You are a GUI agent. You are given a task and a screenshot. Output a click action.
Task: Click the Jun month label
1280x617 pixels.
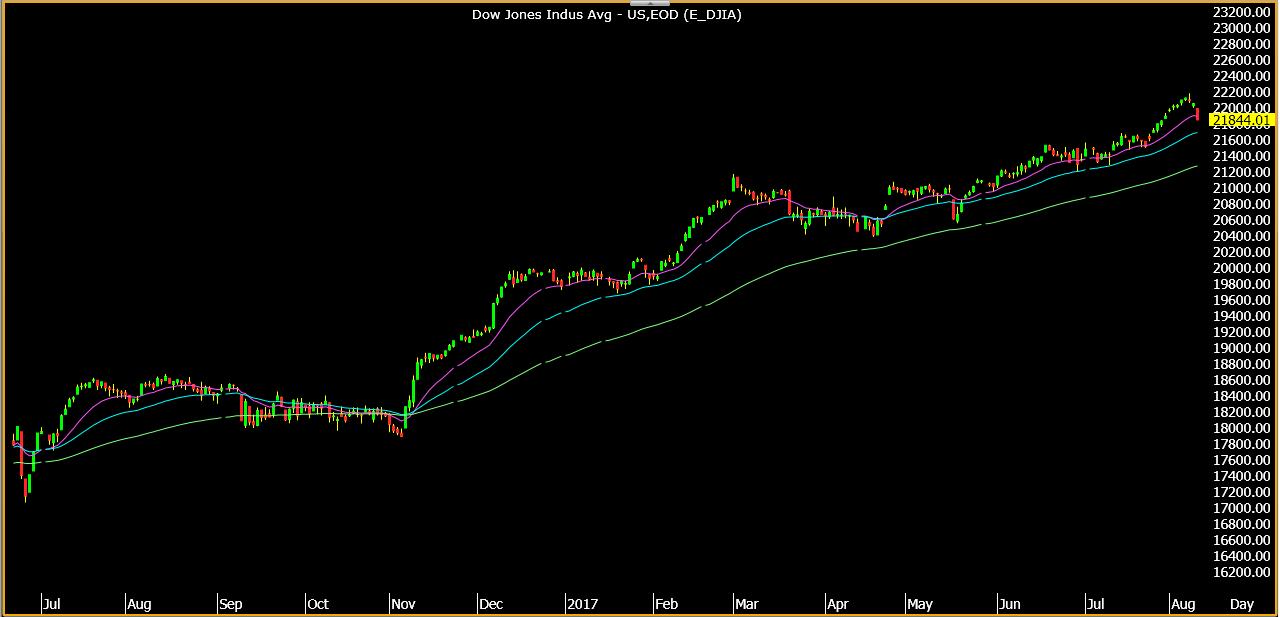point(1010,604)
